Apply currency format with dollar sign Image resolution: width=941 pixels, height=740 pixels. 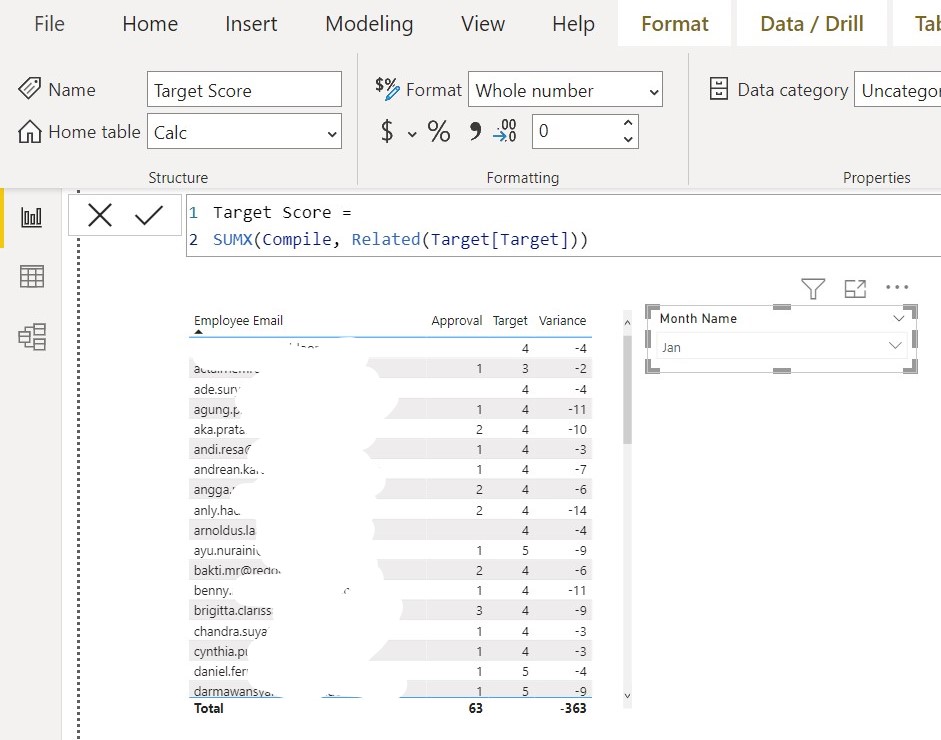[387, 130]
